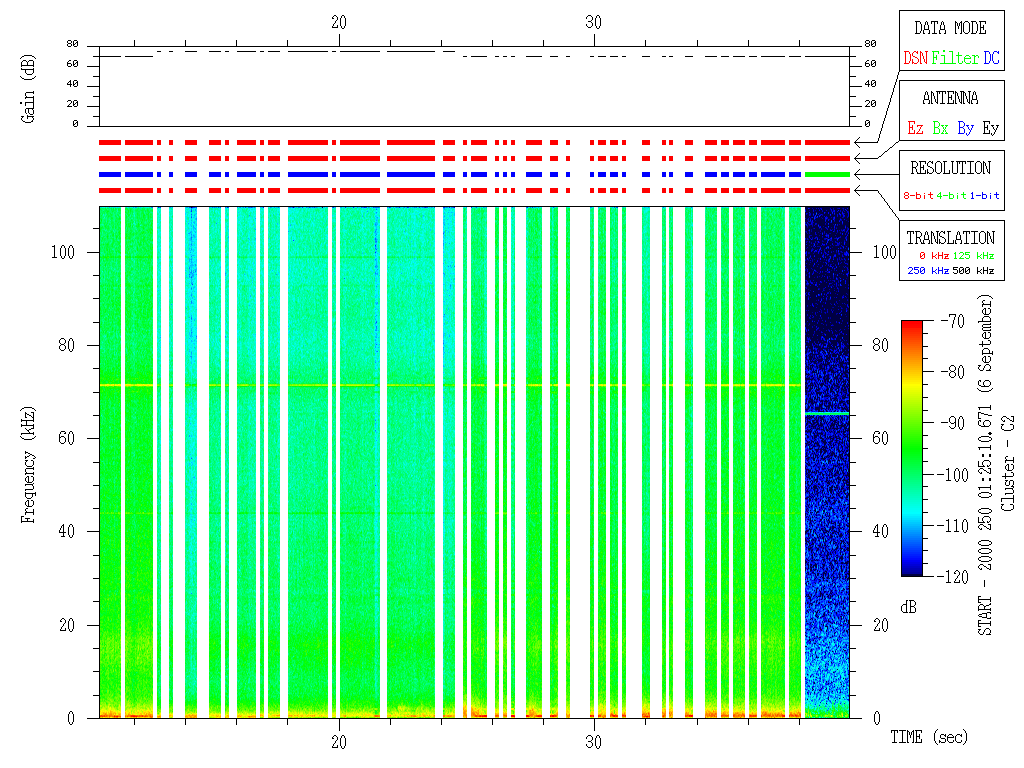Select the DC label in Data Mode legend
The image size is (1024, 768).
pyautogui.click(x=991, y=59)
